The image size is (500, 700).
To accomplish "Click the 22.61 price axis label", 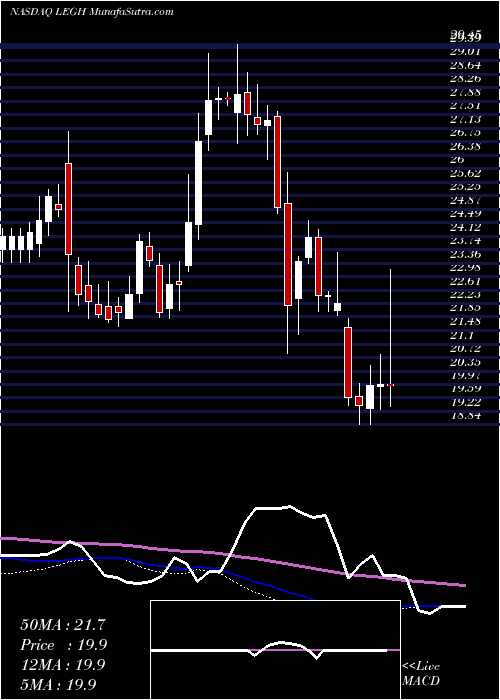I will coord(466,281).
